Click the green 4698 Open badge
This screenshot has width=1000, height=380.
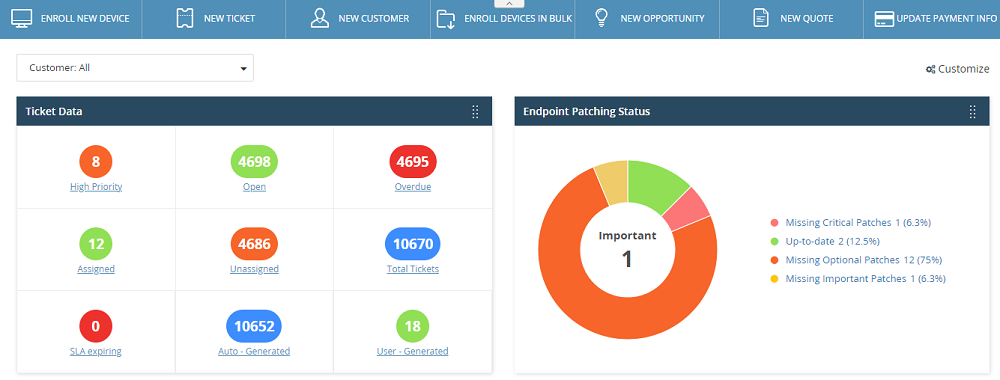254,161
